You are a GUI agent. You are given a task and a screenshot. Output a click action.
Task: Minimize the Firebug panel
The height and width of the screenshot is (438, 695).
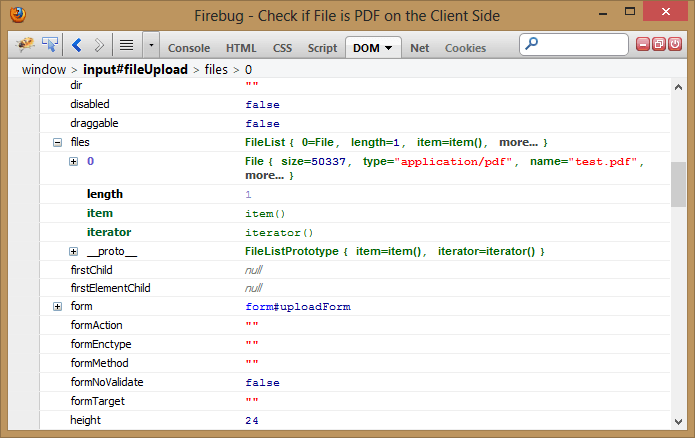[643, 45]
